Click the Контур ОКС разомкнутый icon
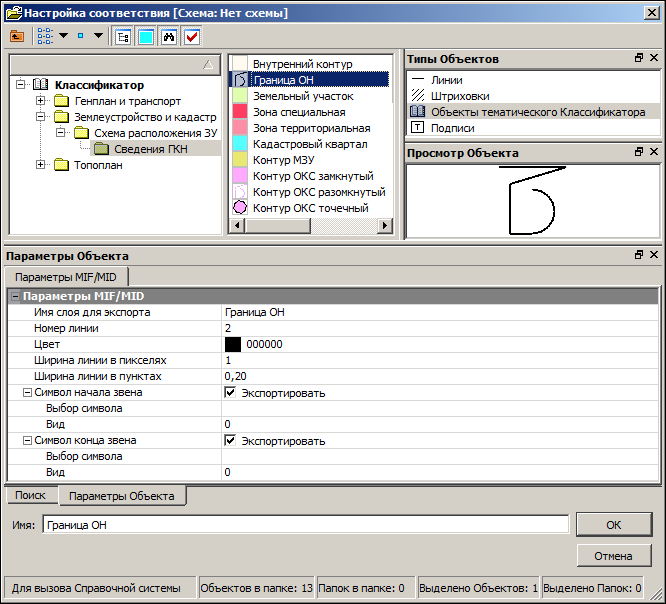Screen dimensions: 666x604 click(x=240, y=192)
